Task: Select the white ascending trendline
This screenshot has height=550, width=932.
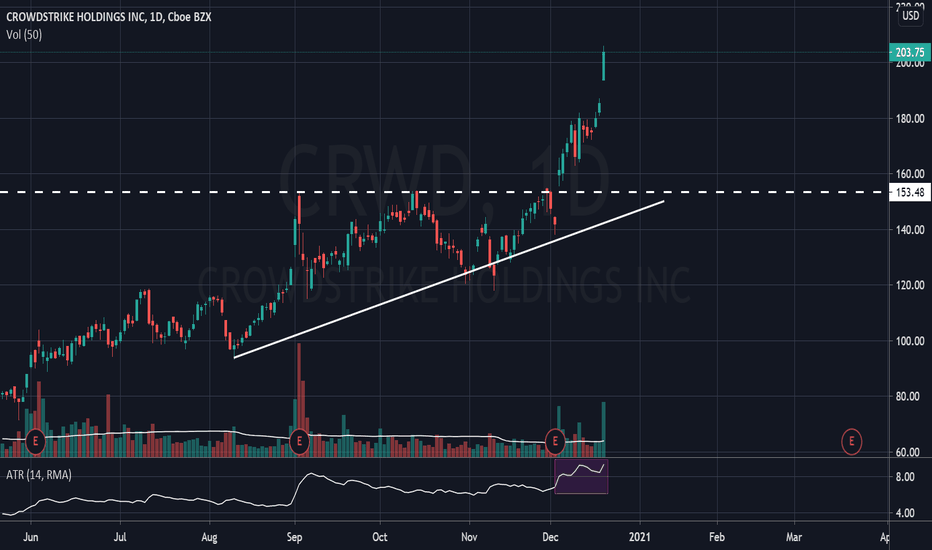Action: [x=449, y=279]
